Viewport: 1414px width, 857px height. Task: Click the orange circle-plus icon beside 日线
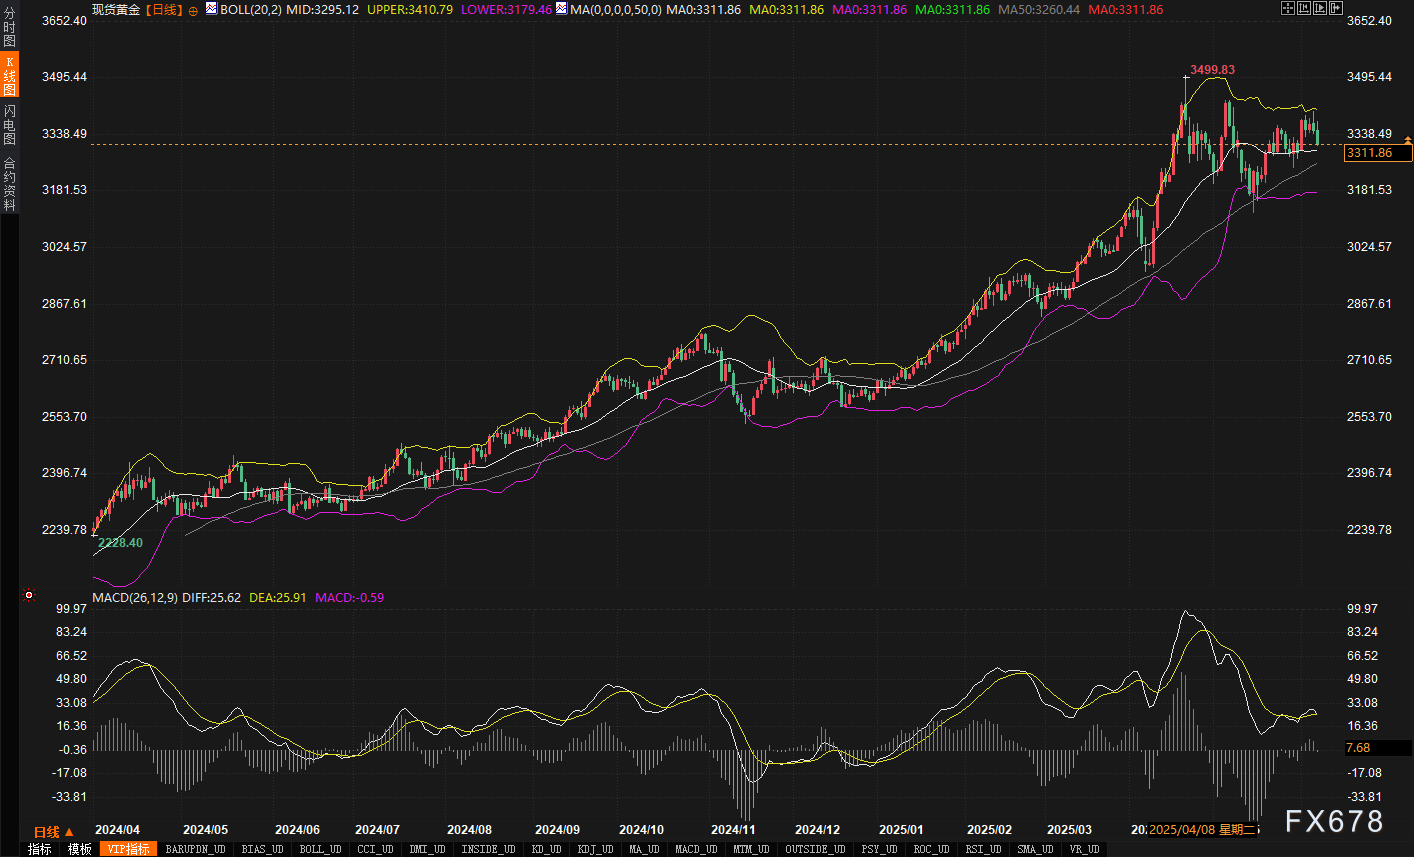point(193,10)
